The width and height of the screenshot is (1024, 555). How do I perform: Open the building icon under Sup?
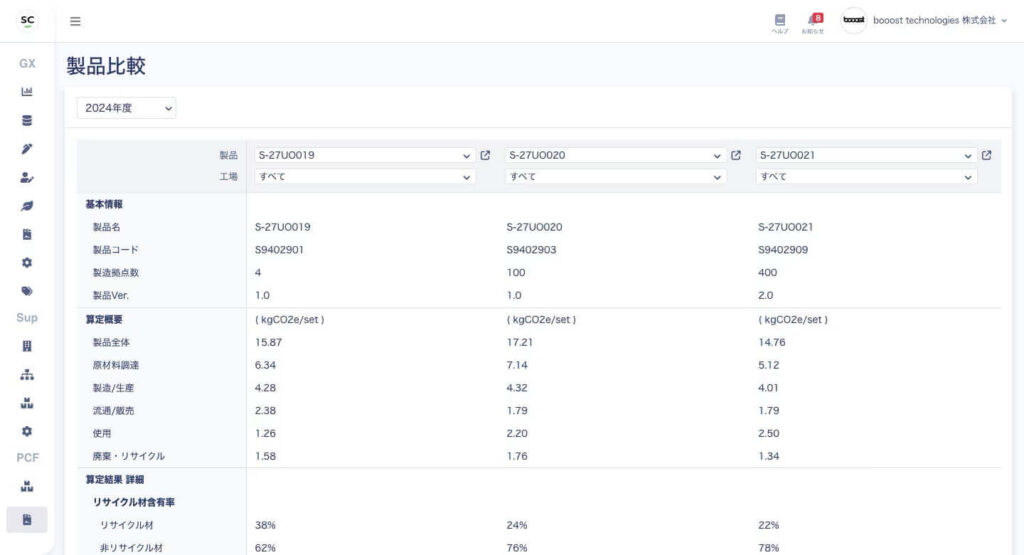tap(27, 346)
